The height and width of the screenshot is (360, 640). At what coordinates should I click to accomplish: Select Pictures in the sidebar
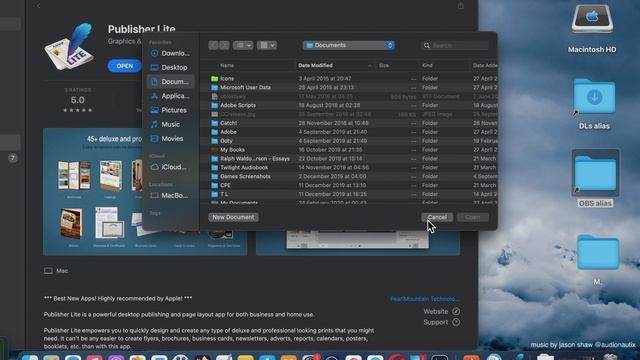point(170,110)
